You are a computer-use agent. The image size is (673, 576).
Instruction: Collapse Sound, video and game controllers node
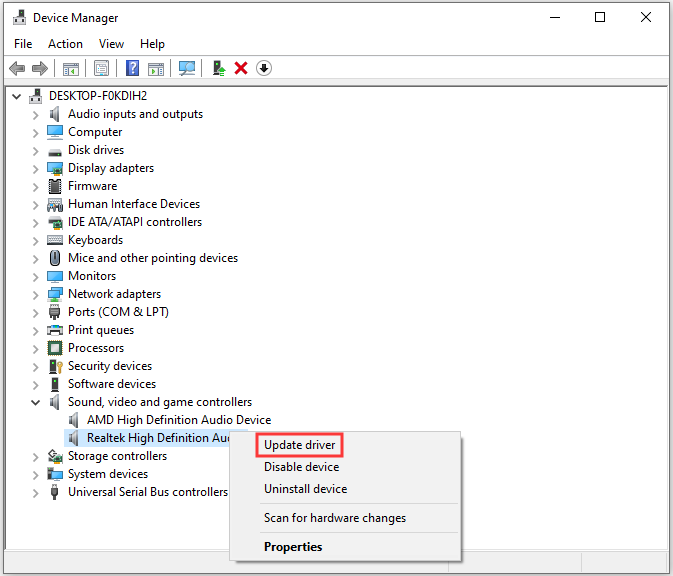tap(36, 403)
